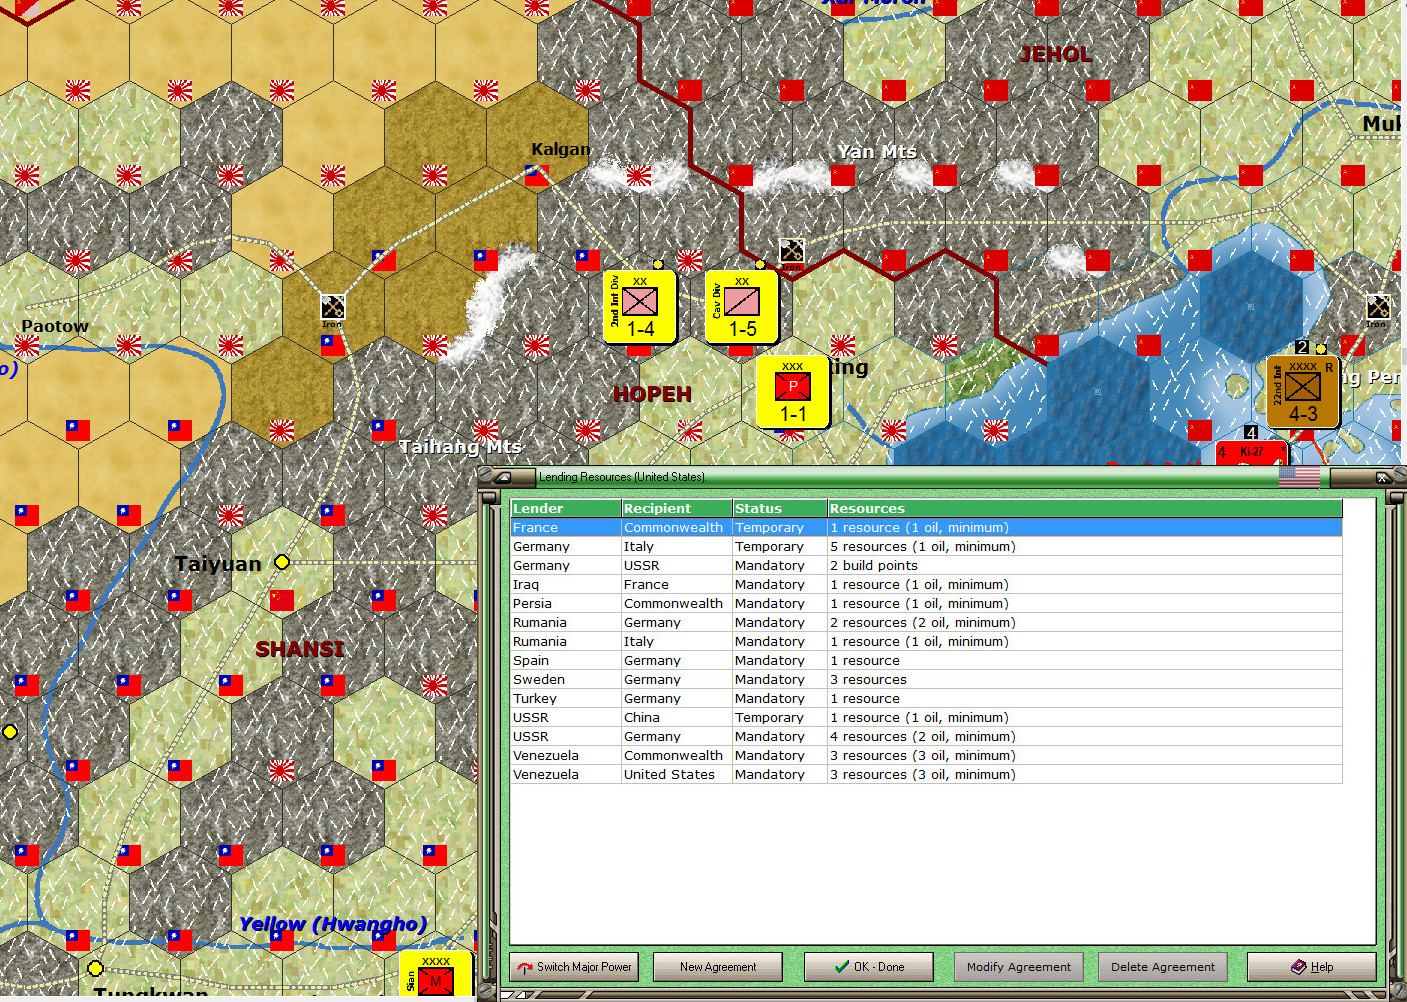The image size is (1407, 1002).
Task: Select the Persia to Commonwealth agreement row
Action: (x=926, y=603)
